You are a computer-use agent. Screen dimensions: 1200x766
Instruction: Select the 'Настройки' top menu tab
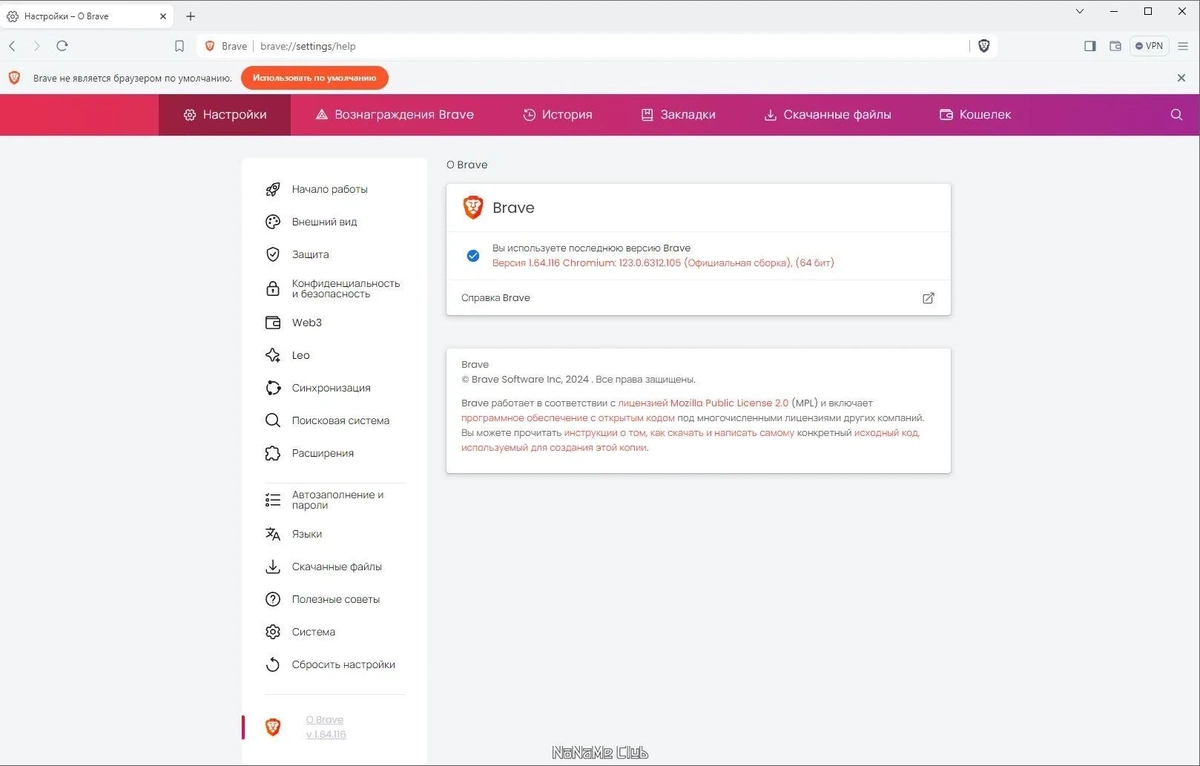[225, 115]
